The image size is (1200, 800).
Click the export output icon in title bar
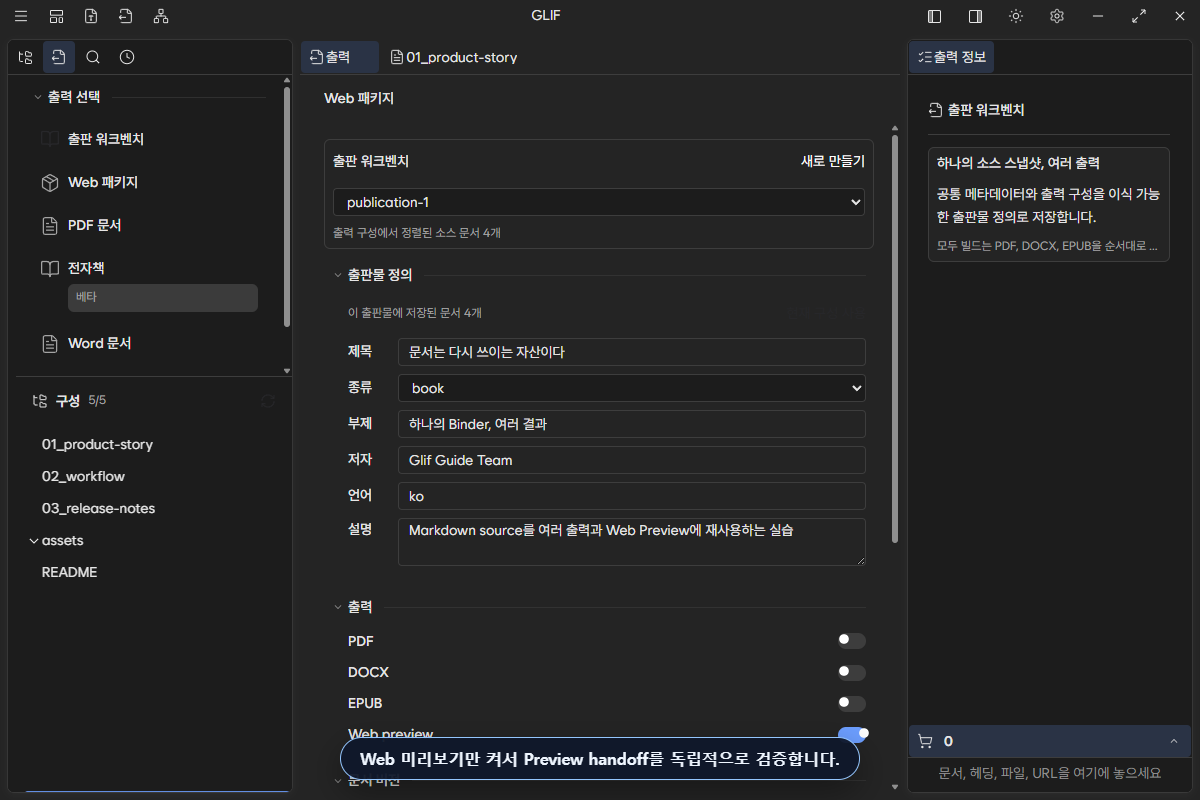pos(125,16)
